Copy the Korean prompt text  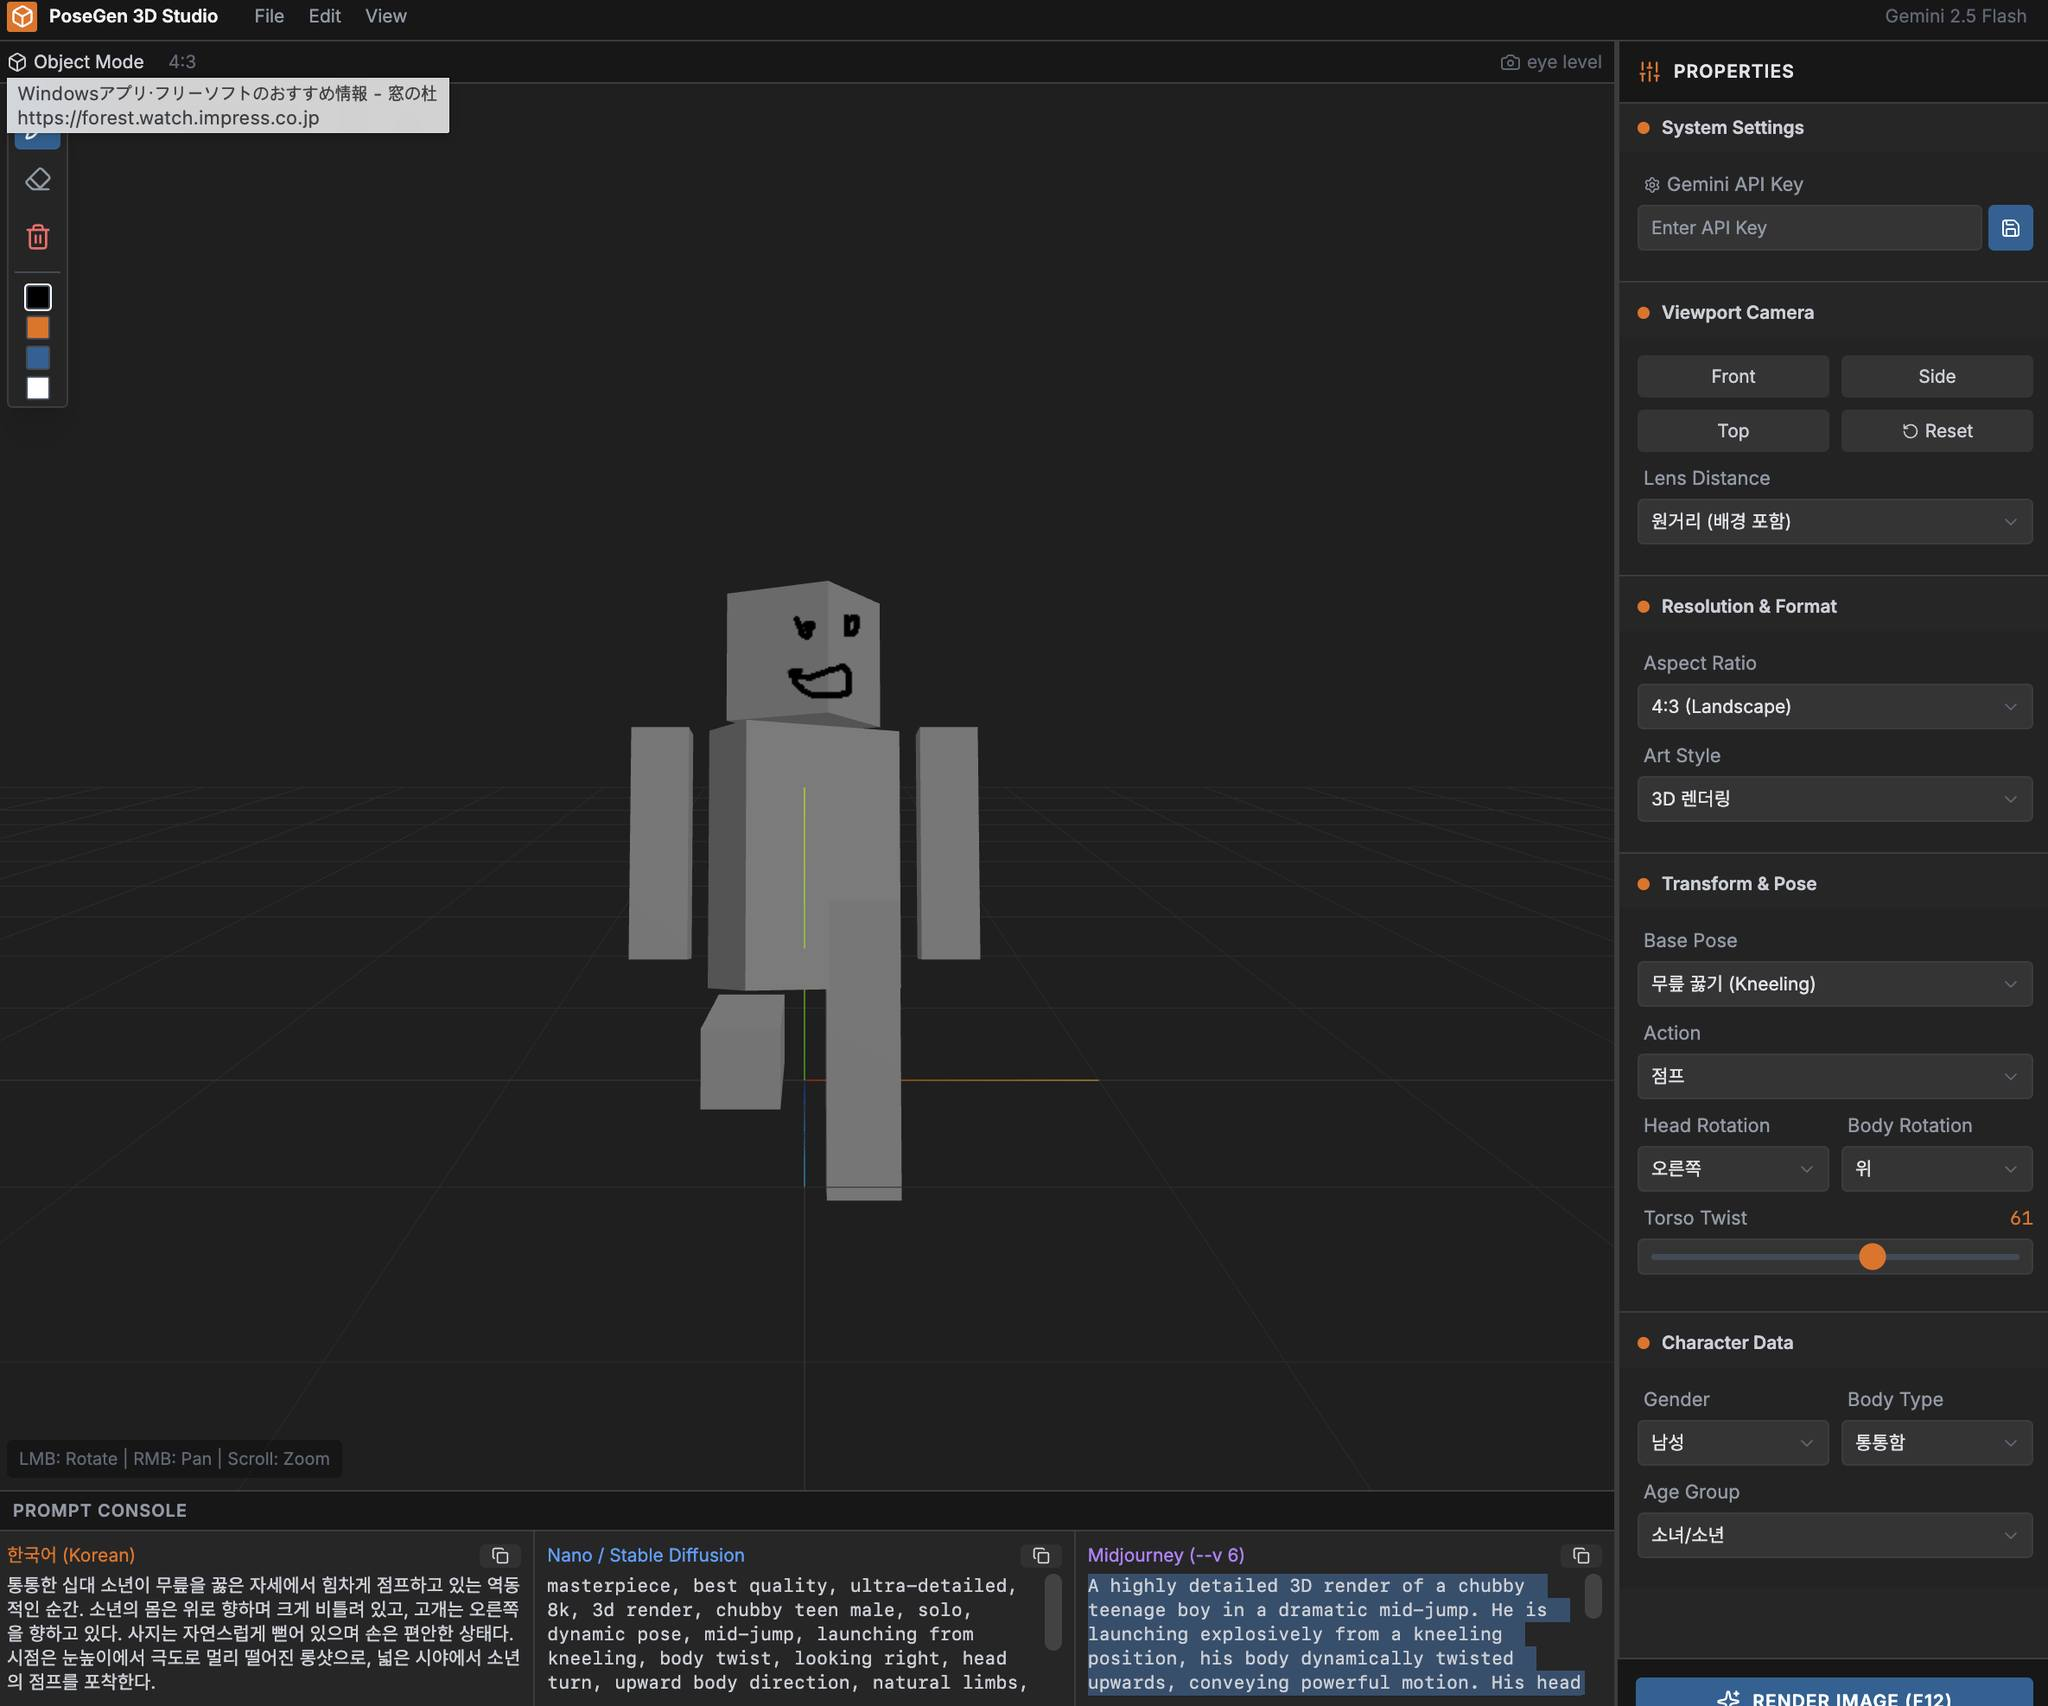click(x=500, y=1556)
